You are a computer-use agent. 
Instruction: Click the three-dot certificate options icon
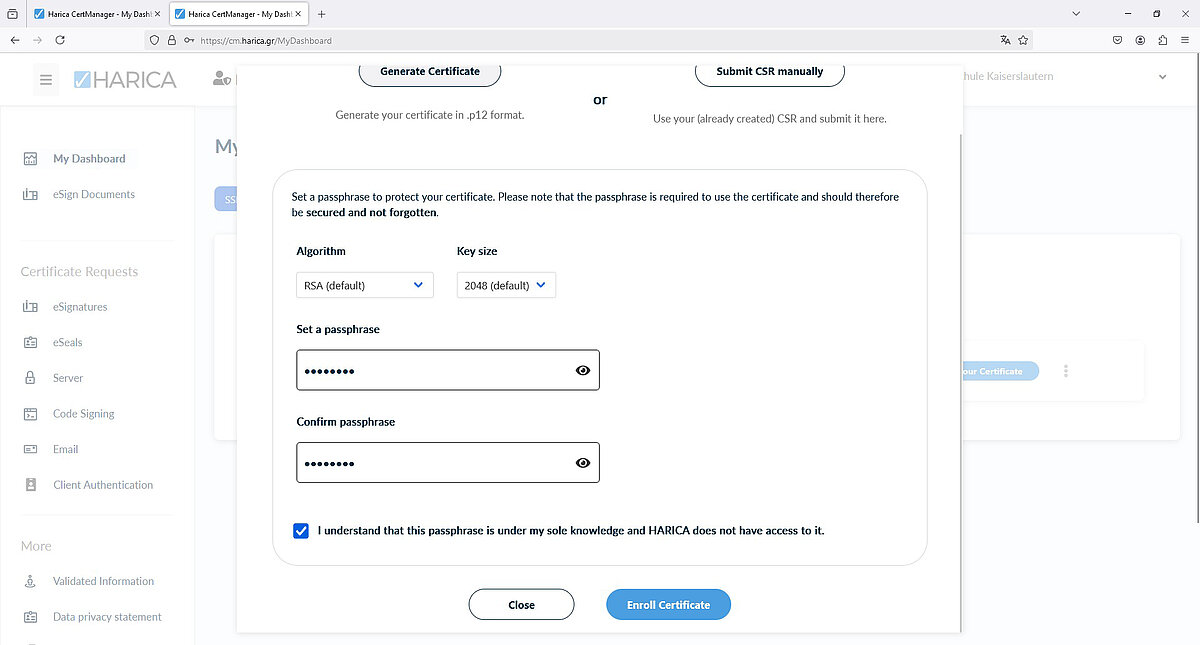[x=1066, y=371]
